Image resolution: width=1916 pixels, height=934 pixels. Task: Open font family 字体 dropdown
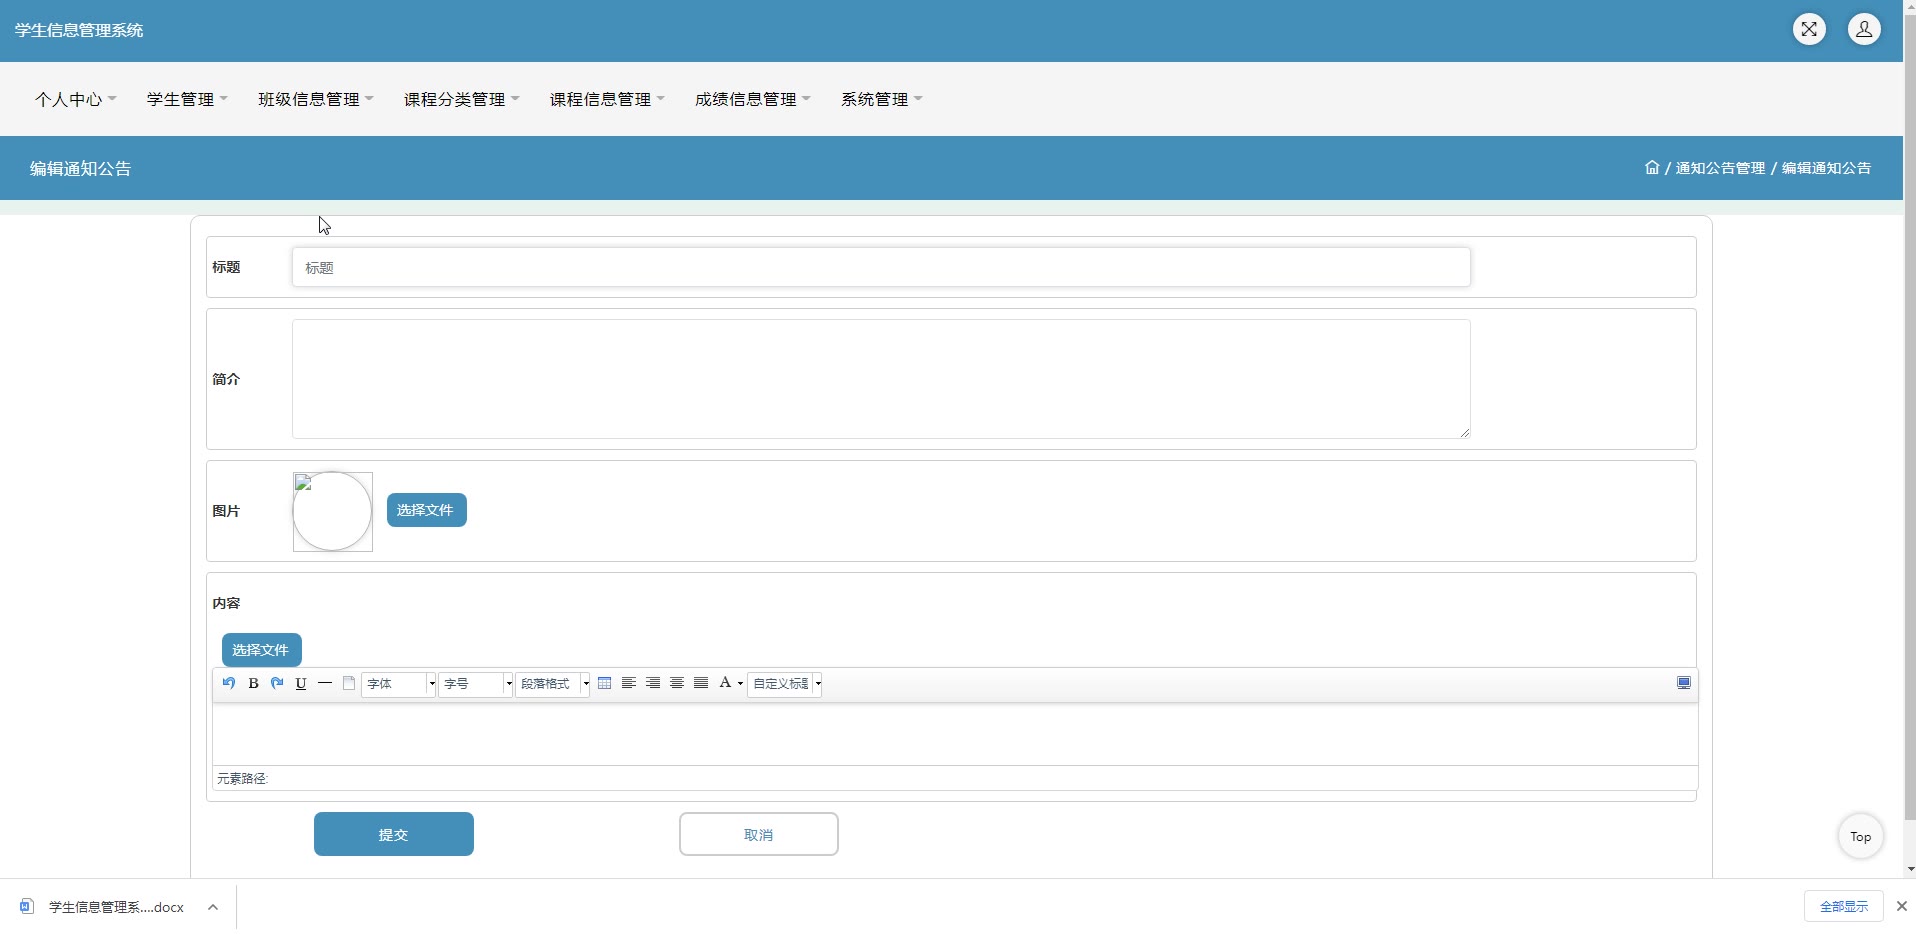click(399, 684)
